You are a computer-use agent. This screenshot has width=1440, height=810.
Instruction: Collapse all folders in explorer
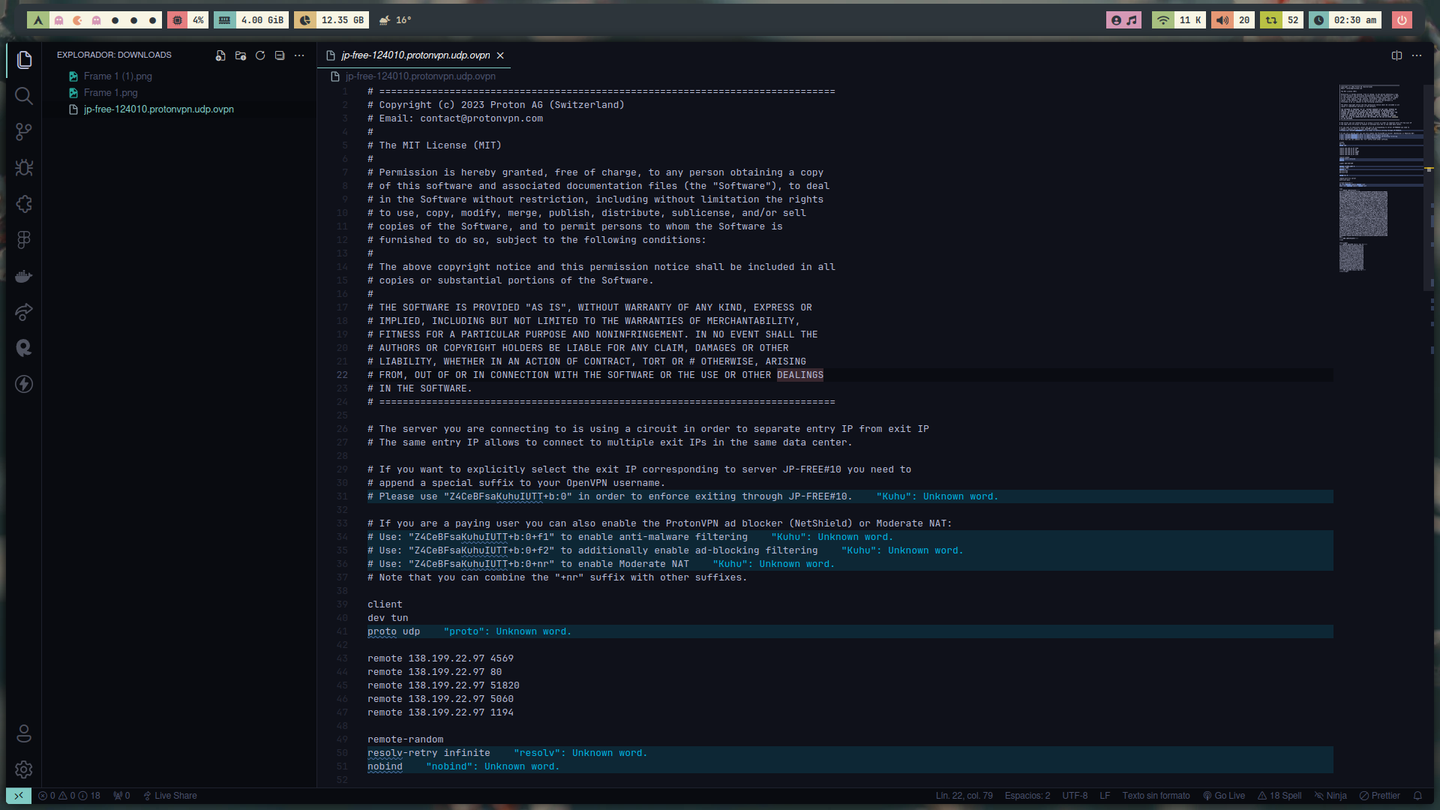(280, 56)
